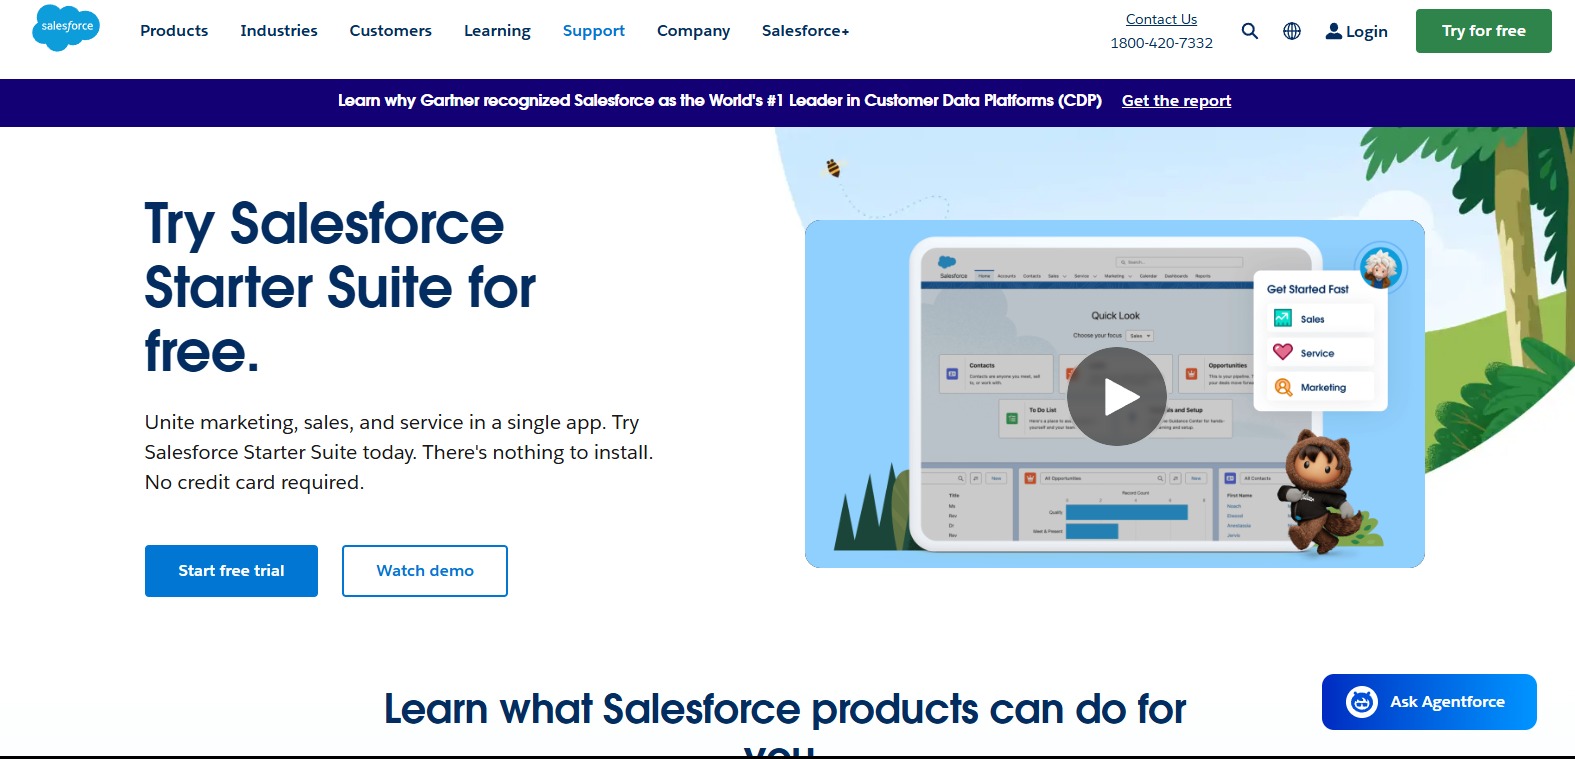Screen dimensions: 1575x759
Task: Click the Gartner CDP banner text
Action: pos(720,101)
